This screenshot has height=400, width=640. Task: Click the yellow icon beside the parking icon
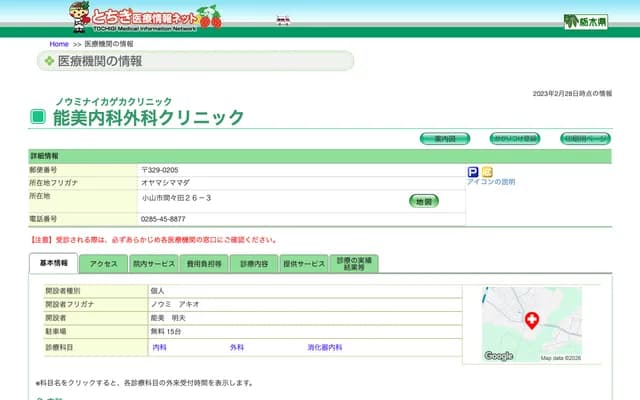[487, 171]
